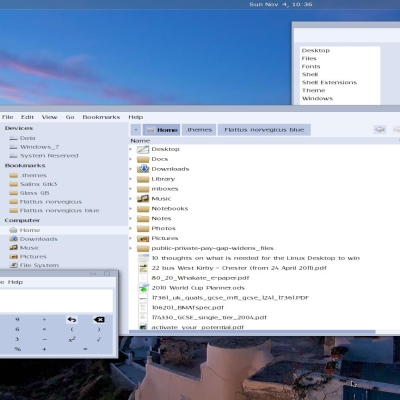Click the Home icon in the sidebar
The width and height of the screenshot is (400, 400).
(x=13, y=230)
